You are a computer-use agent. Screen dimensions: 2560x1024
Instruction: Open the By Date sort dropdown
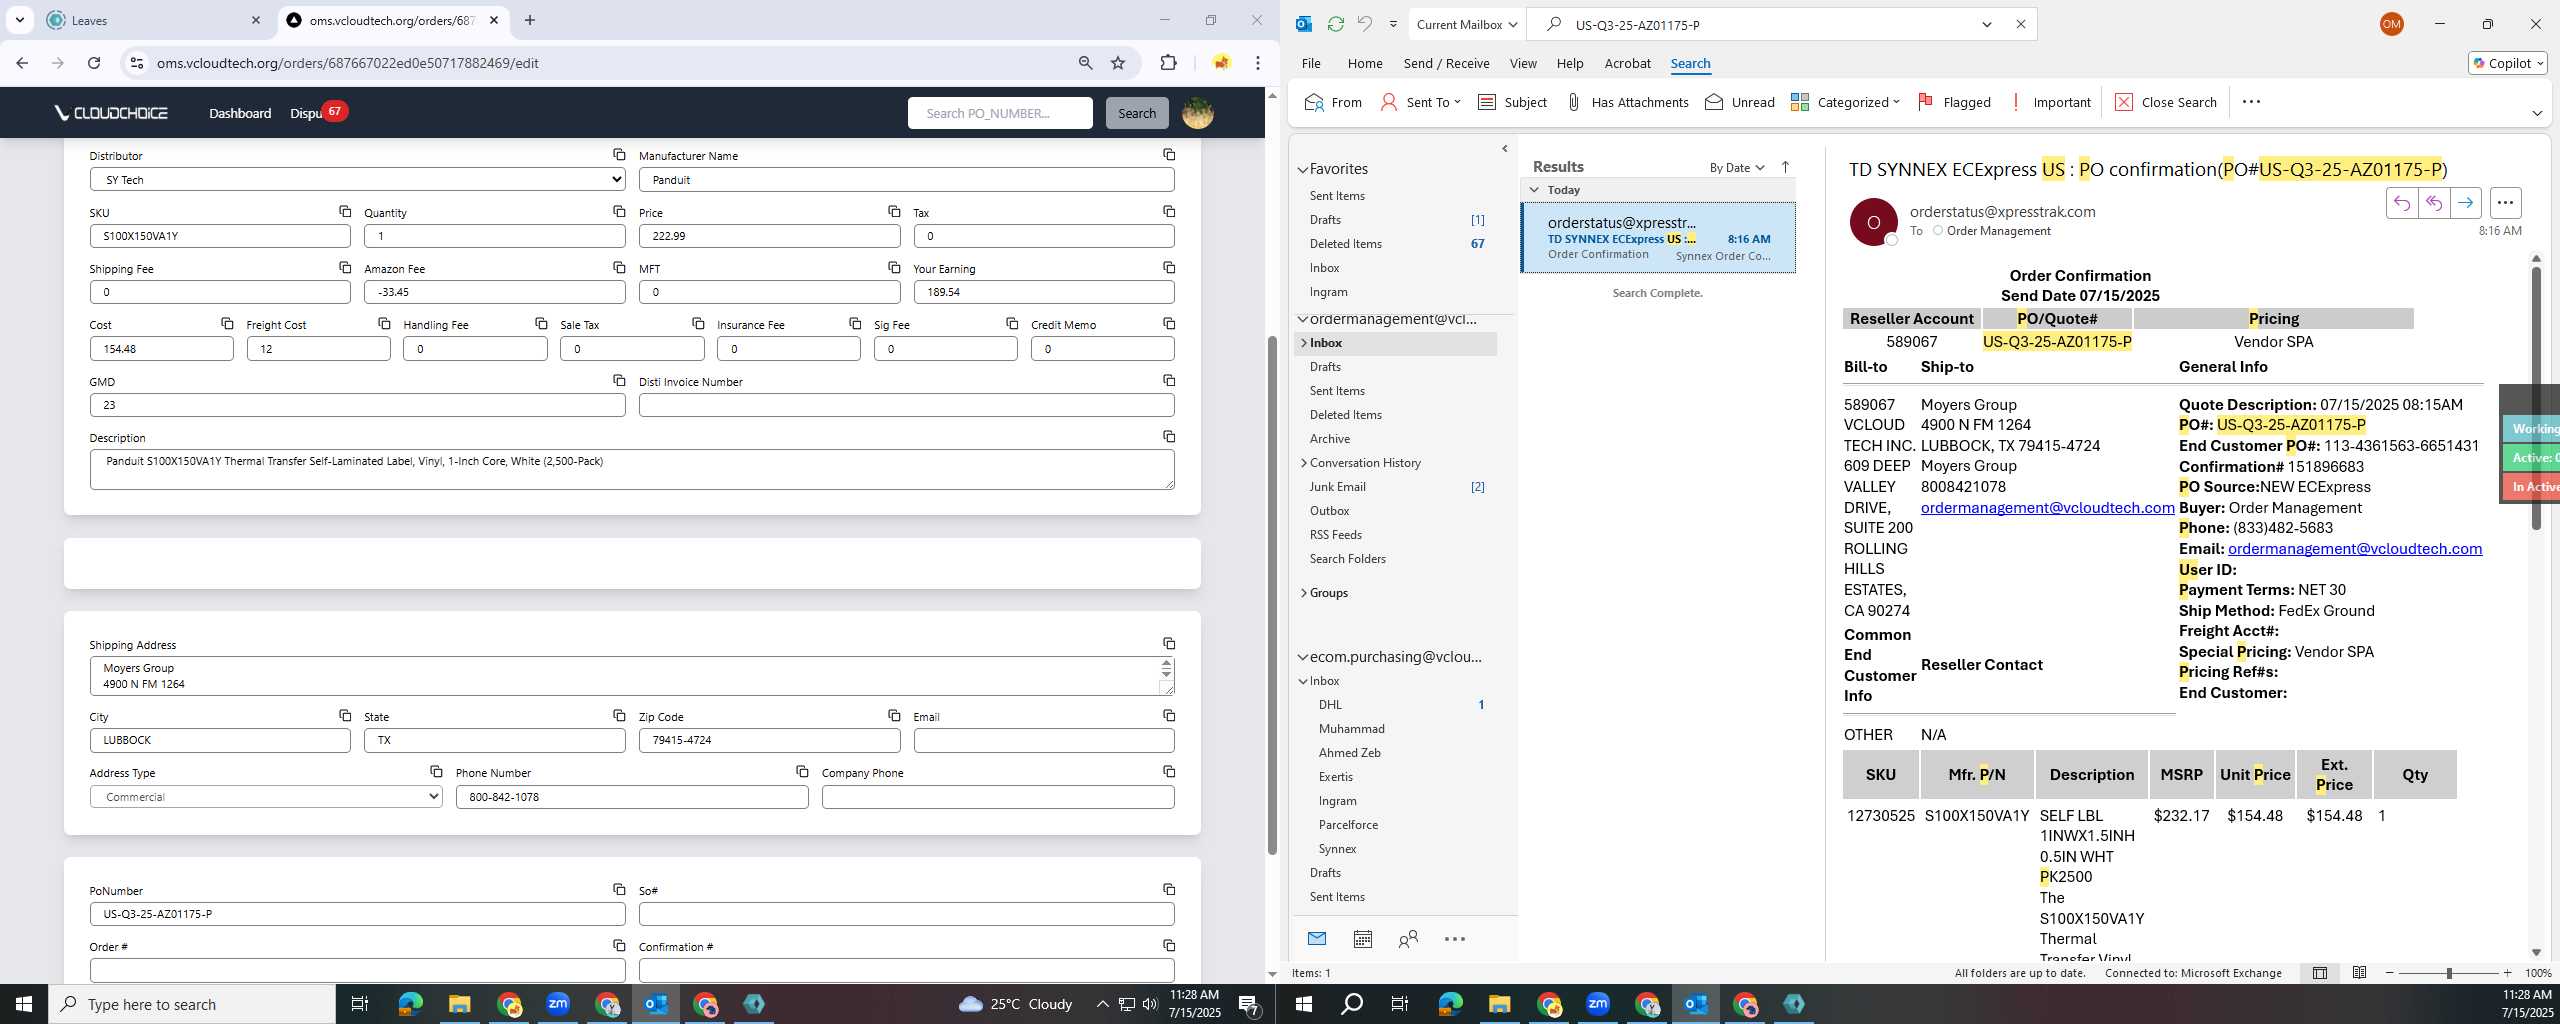coord(1736,167)
